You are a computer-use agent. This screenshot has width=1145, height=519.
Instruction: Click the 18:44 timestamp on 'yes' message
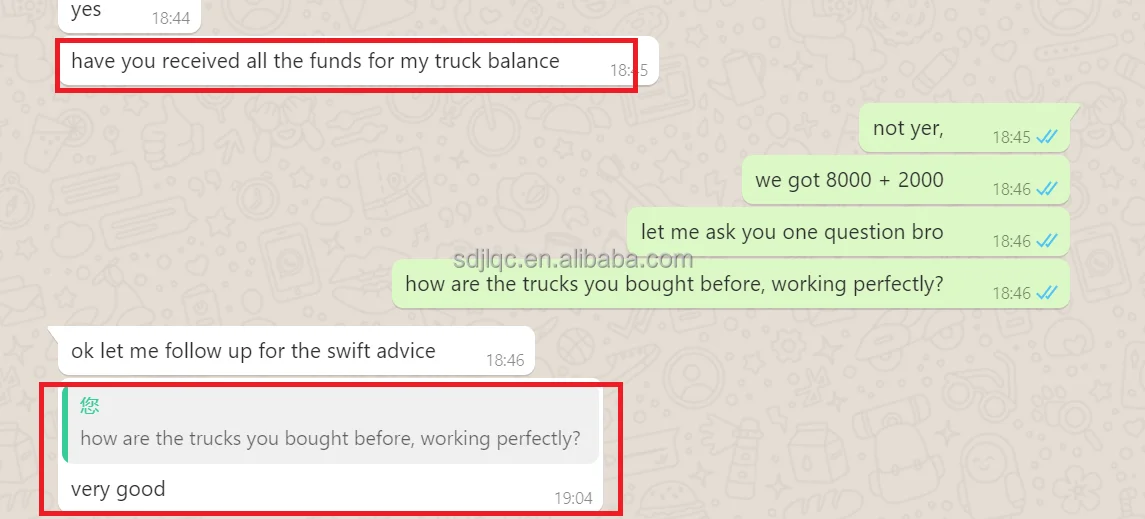[x=171, y=18]
